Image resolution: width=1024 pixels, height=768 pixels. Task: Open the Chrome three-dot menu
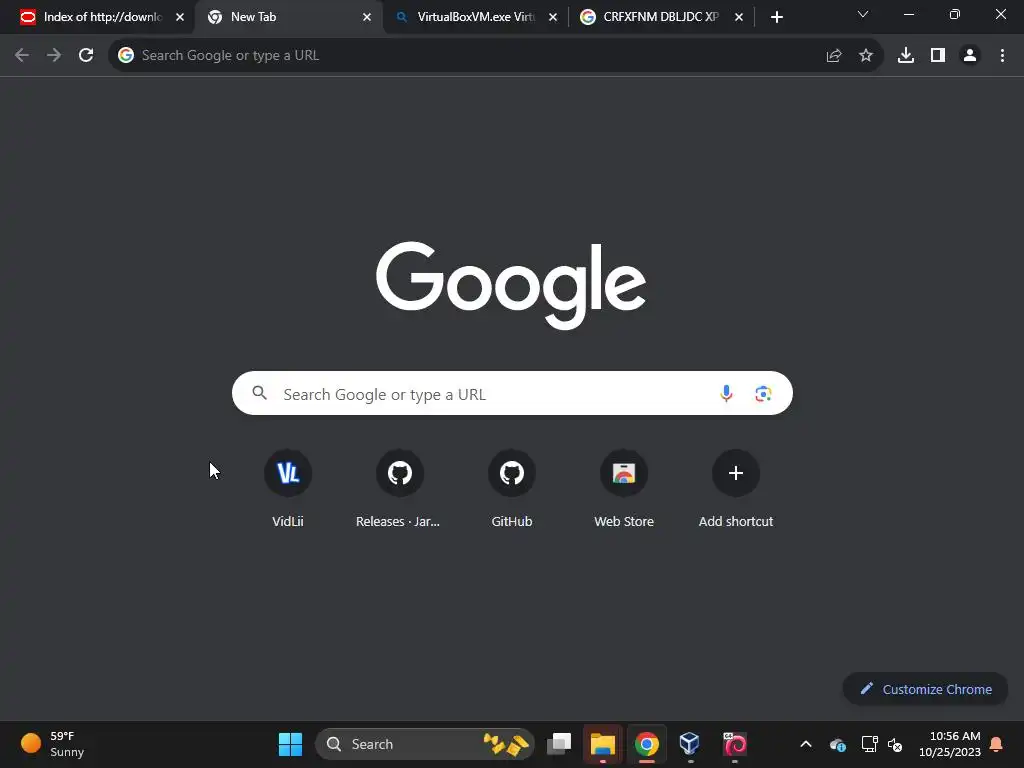coord(1002,56)
